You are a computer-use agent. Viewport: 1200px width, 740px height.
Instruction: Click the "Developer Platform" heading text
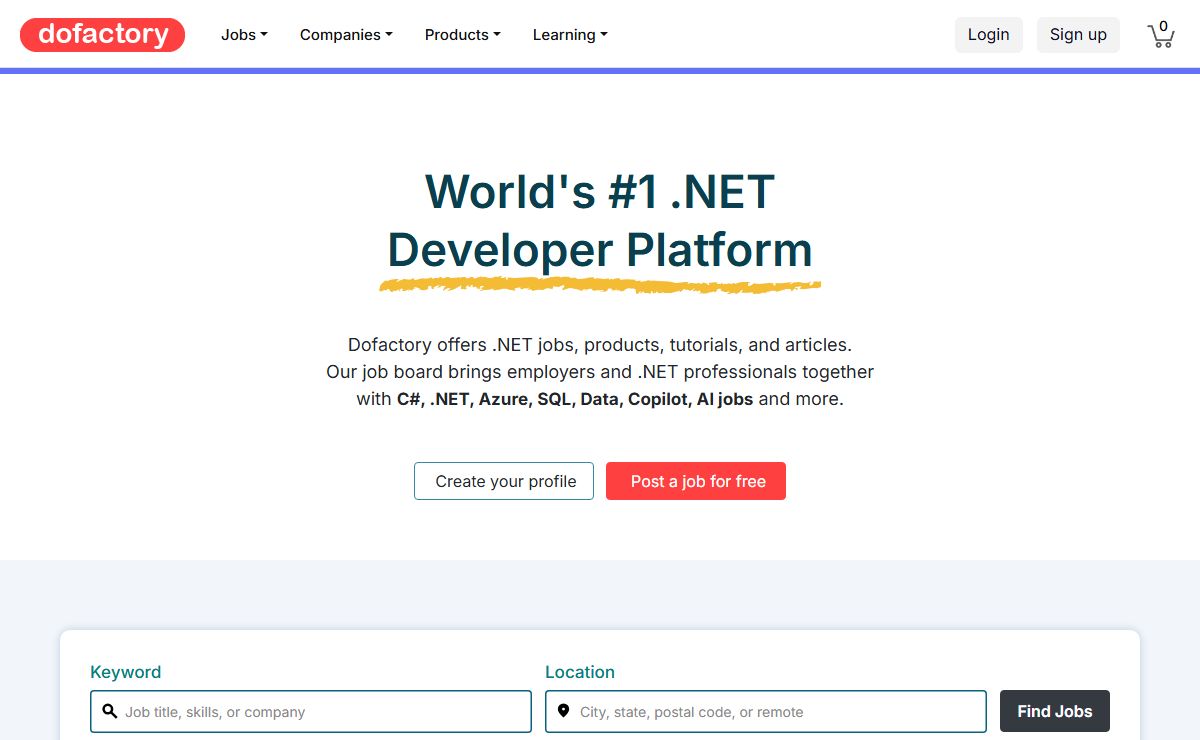pyautogui.click(x=600, y=250)
